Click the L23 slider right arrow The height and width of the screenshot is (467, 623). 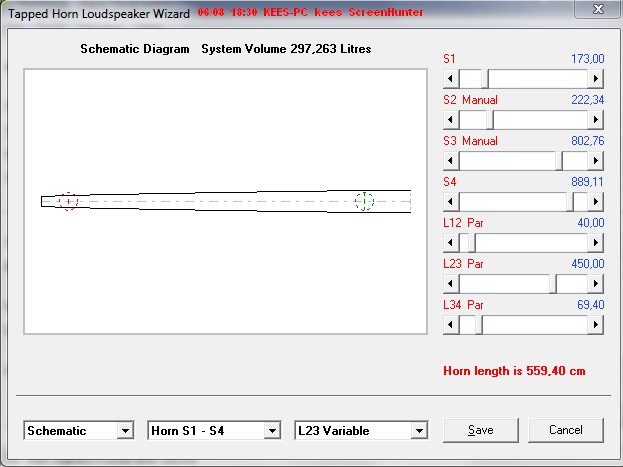click(x=596, y=283)
